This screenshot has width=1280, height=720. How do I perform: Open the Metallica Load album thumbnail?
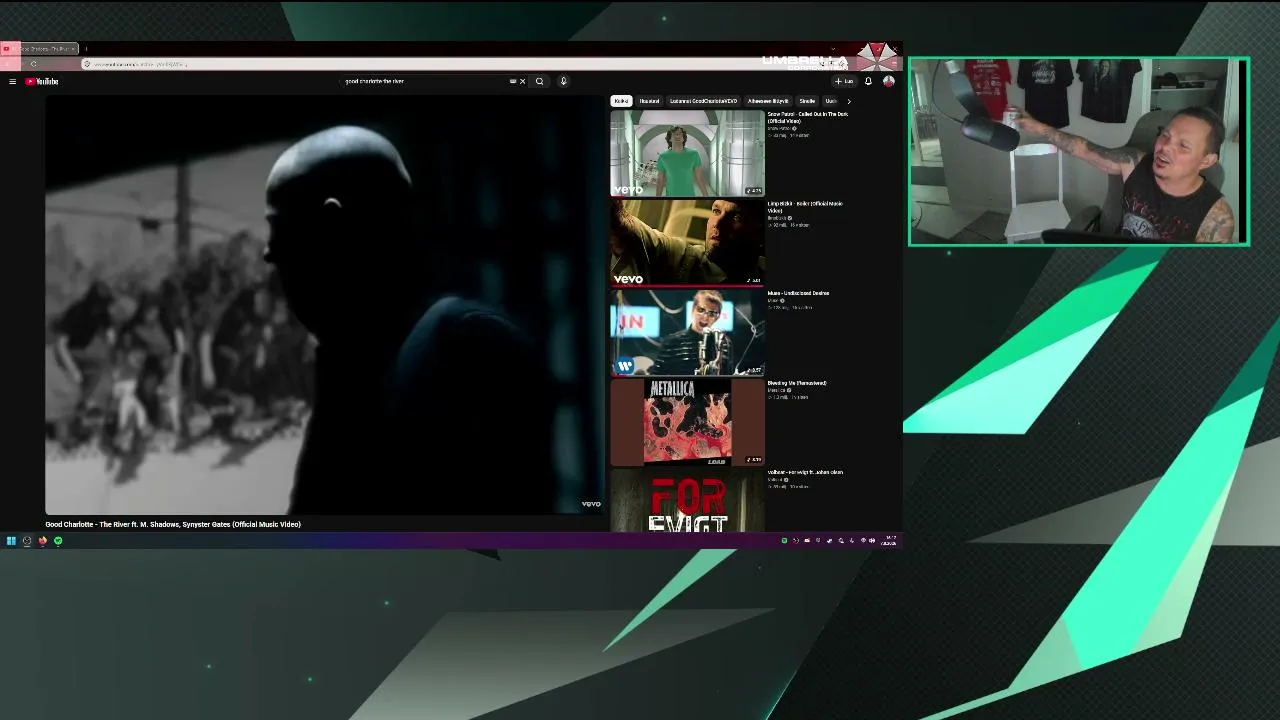[x=687, y=422]
